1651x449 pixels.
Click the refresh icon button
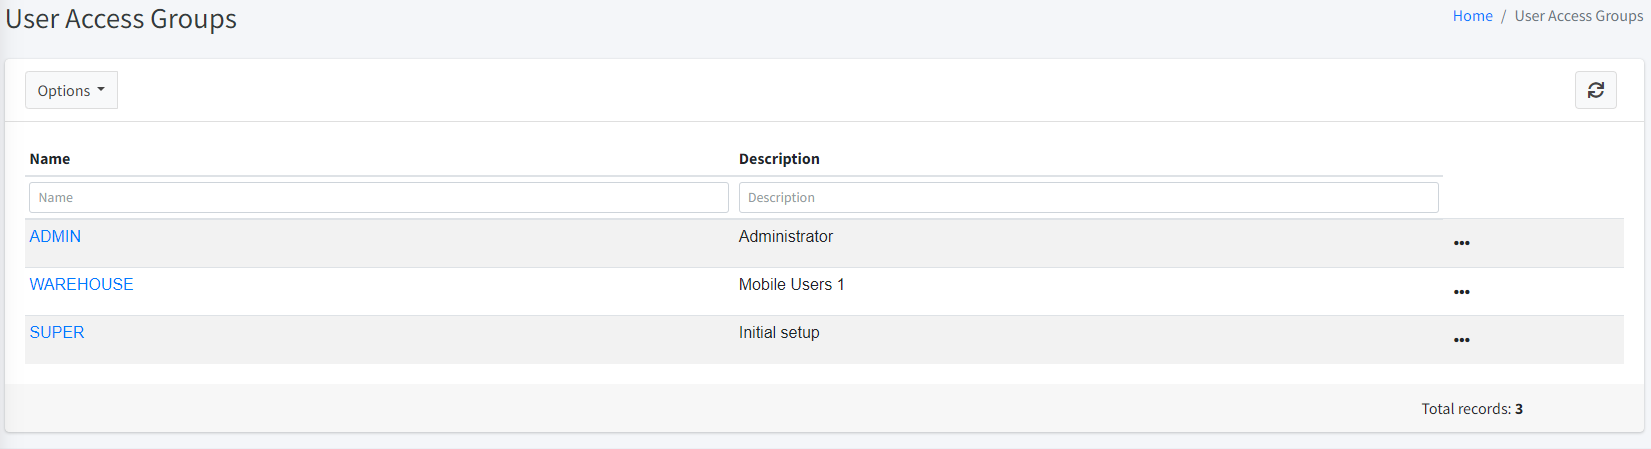(1595, 90)
